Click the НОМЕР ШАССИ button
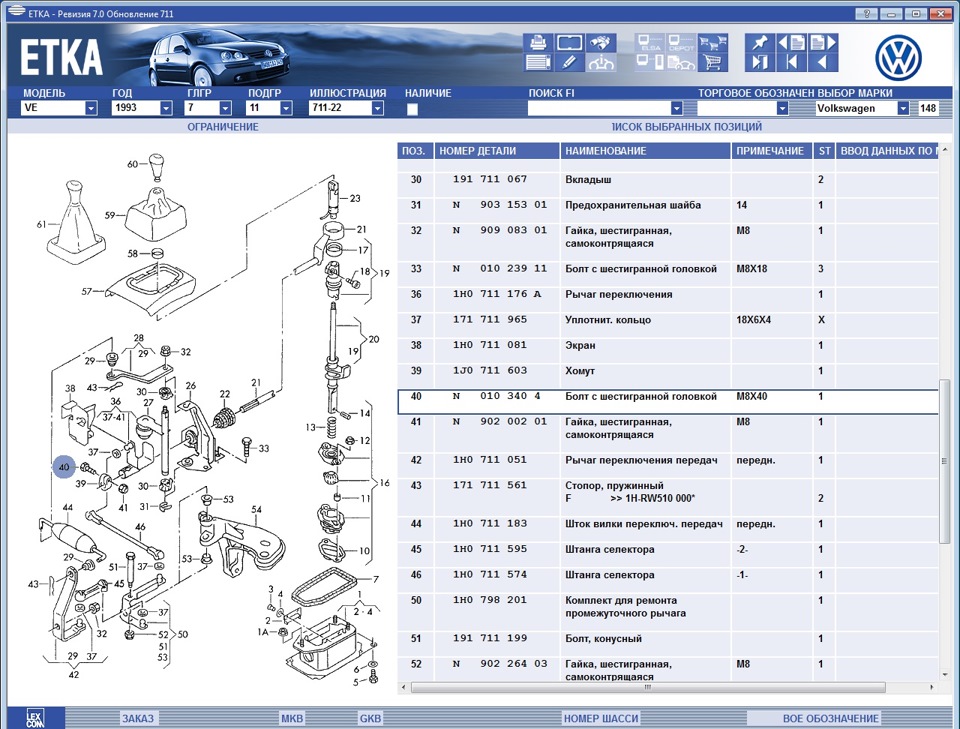This screenshot has width=960, height=729. pos(601,718)
